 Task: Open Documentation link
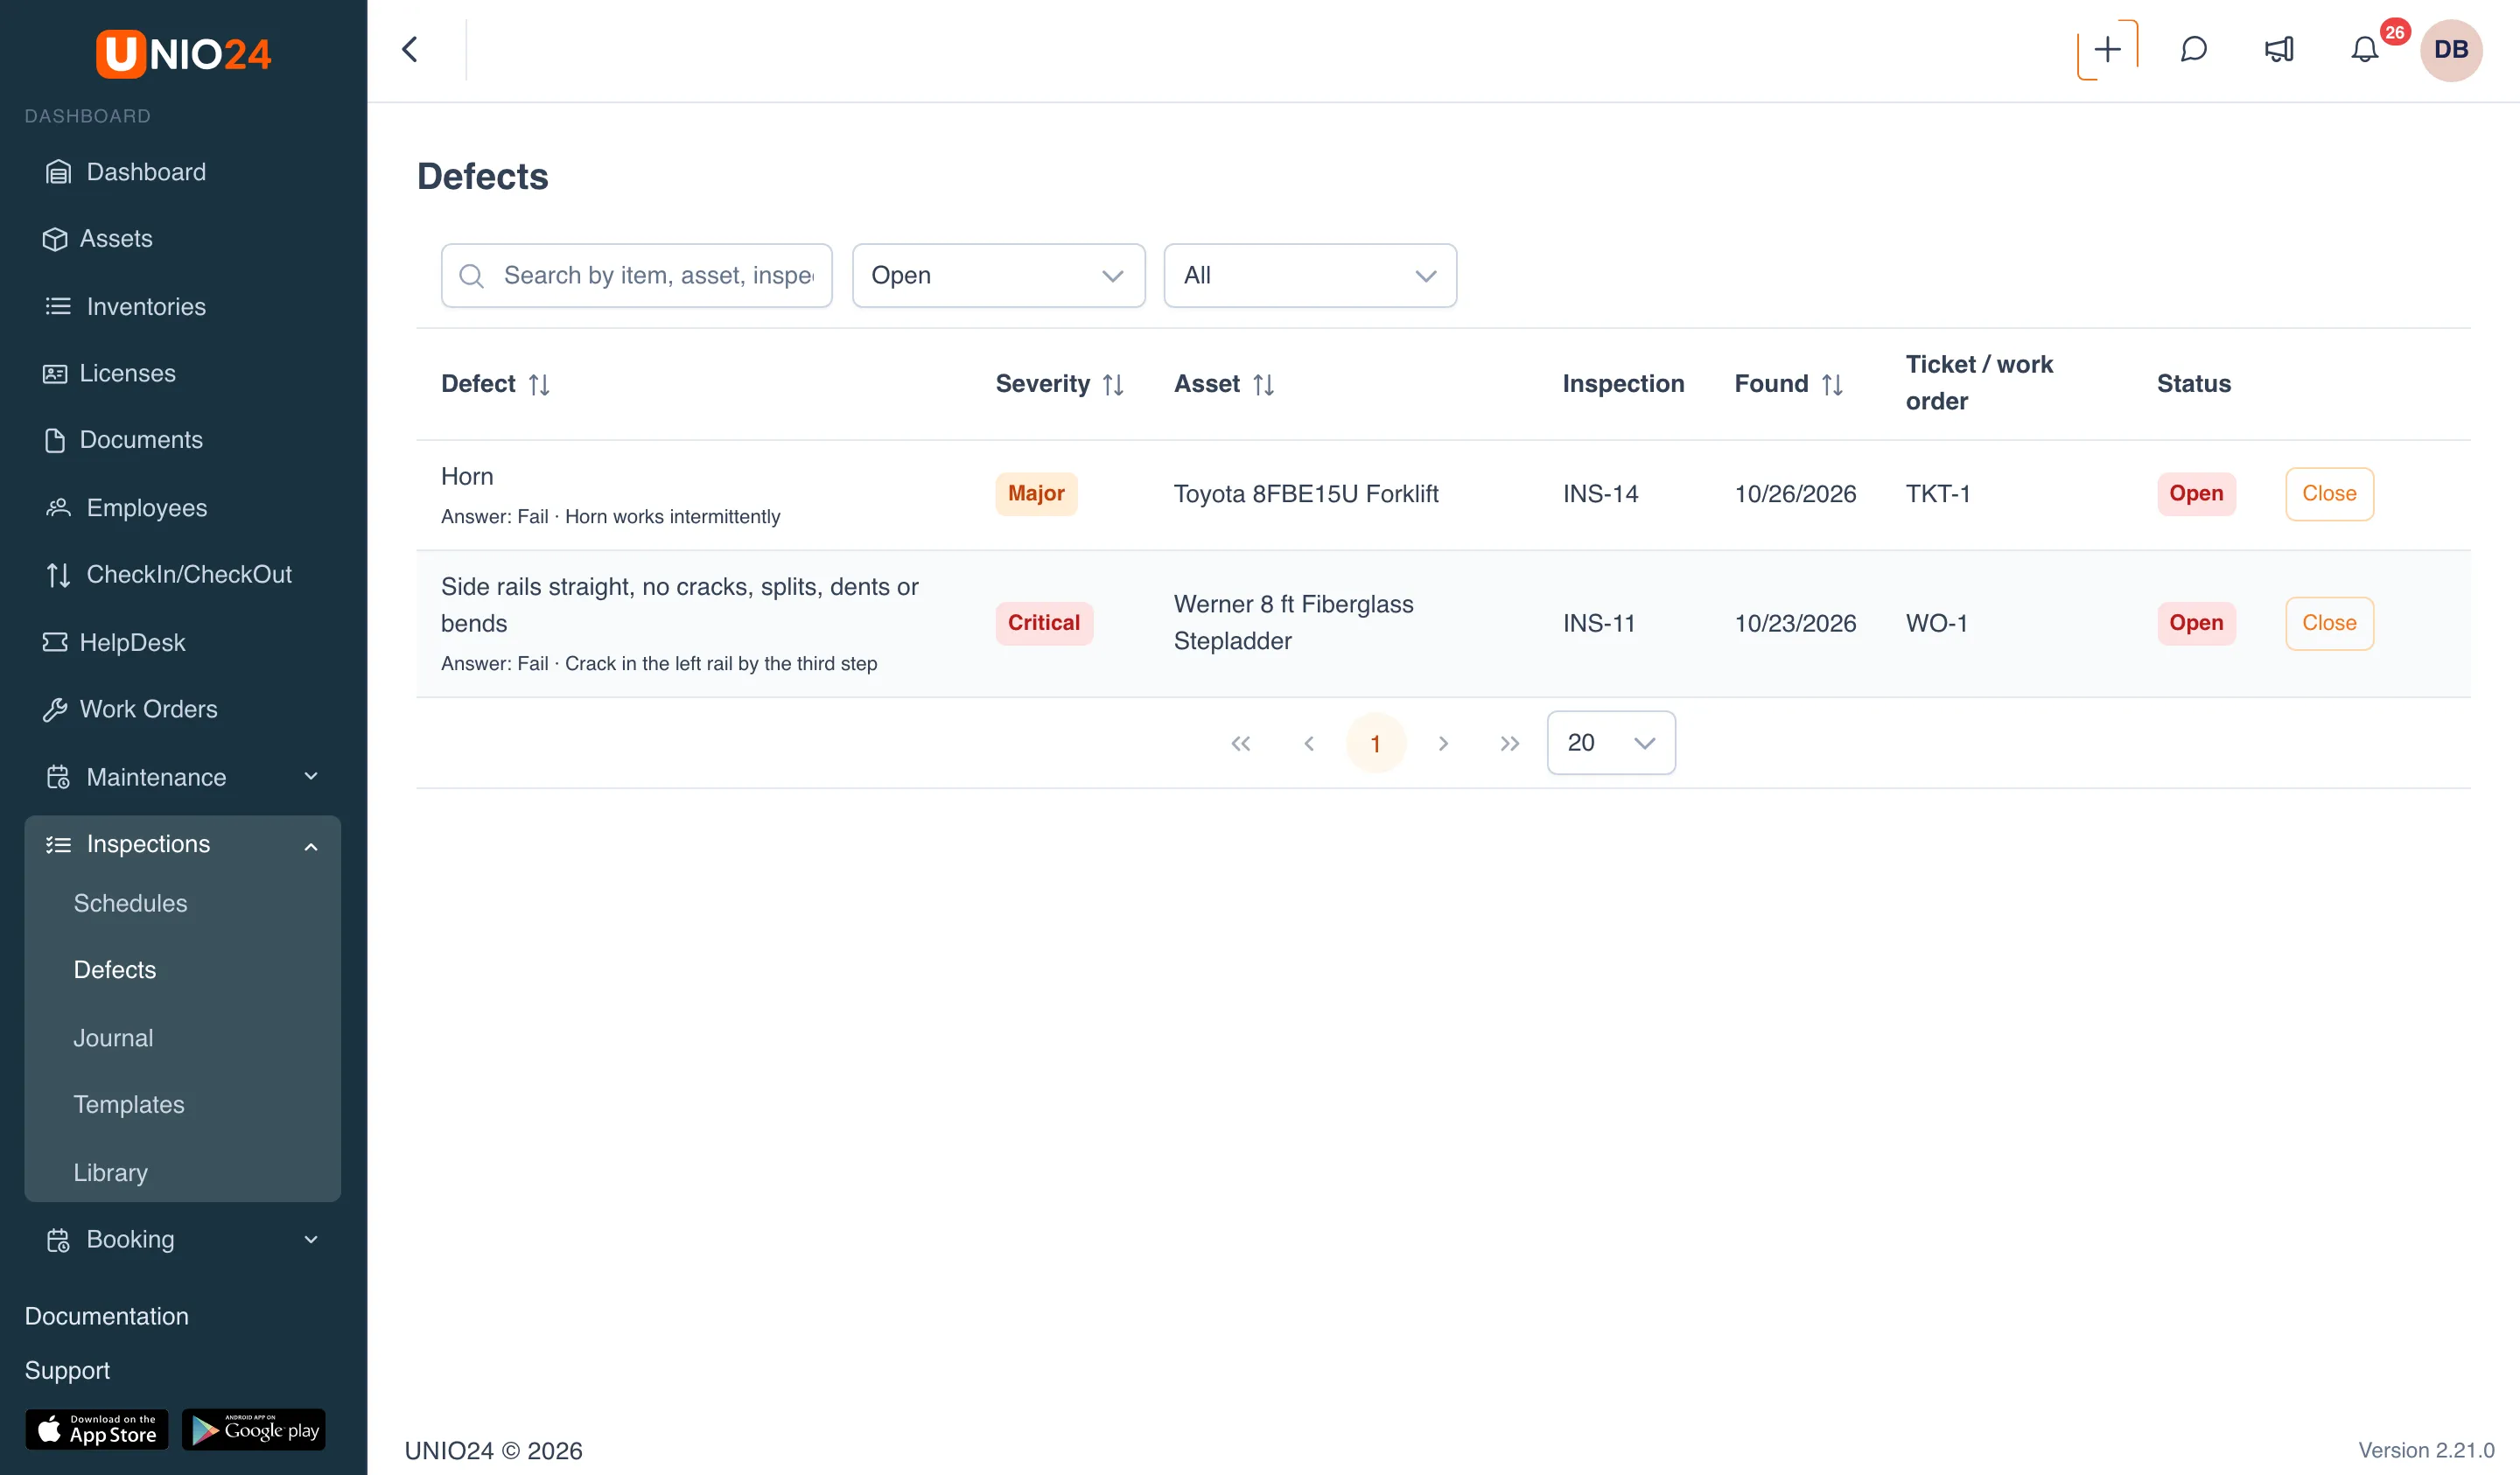[106, 1316]
